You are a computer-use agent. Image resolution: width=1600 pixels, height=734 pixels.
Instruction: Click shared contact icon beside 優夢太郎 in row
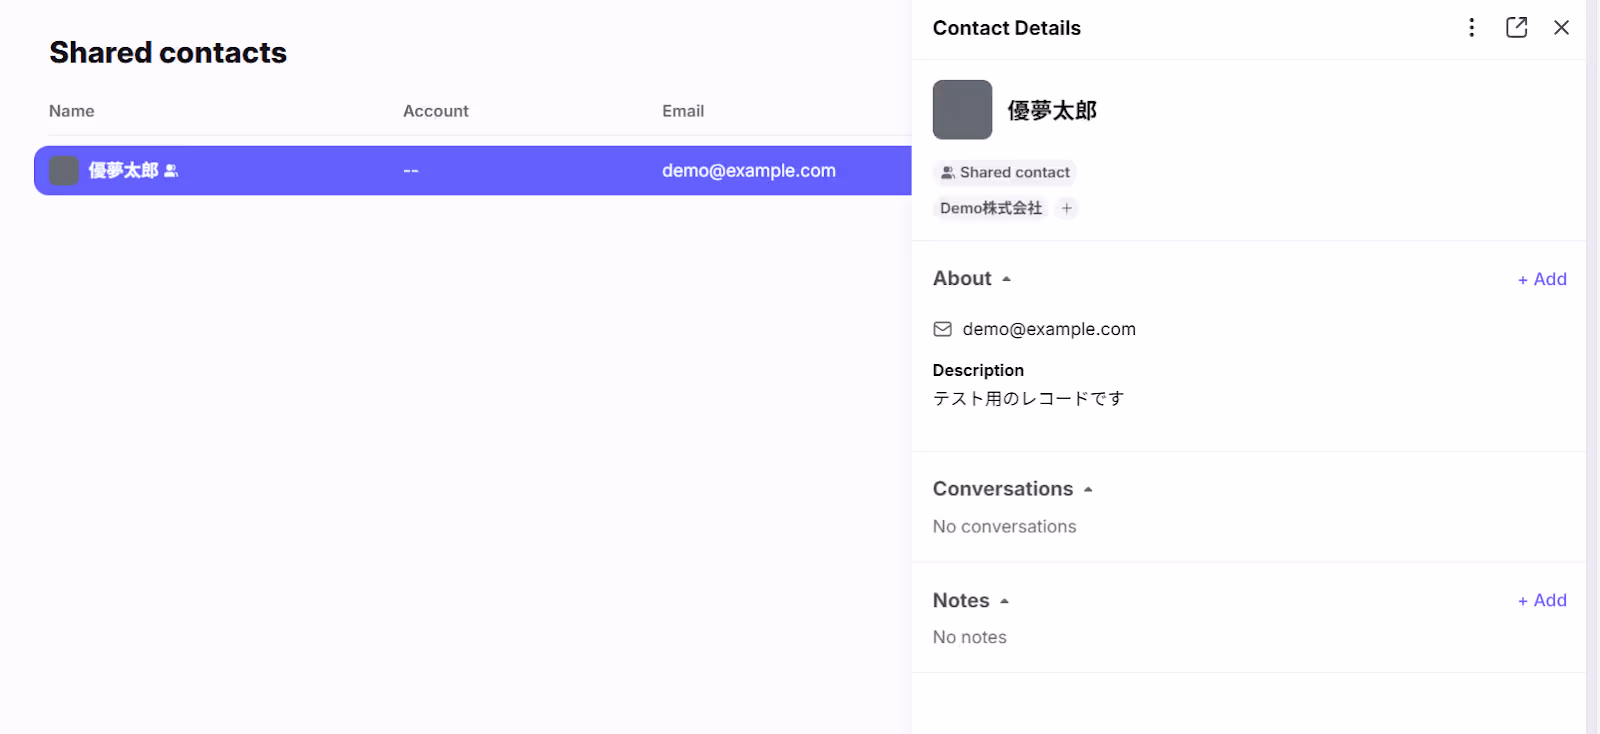[171, 171]
